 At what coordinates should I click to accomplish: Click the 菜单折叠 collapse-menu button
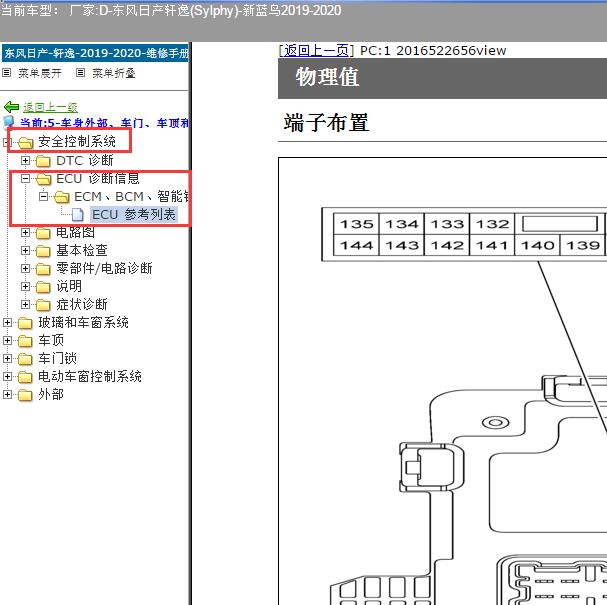[x=114, y=73]
